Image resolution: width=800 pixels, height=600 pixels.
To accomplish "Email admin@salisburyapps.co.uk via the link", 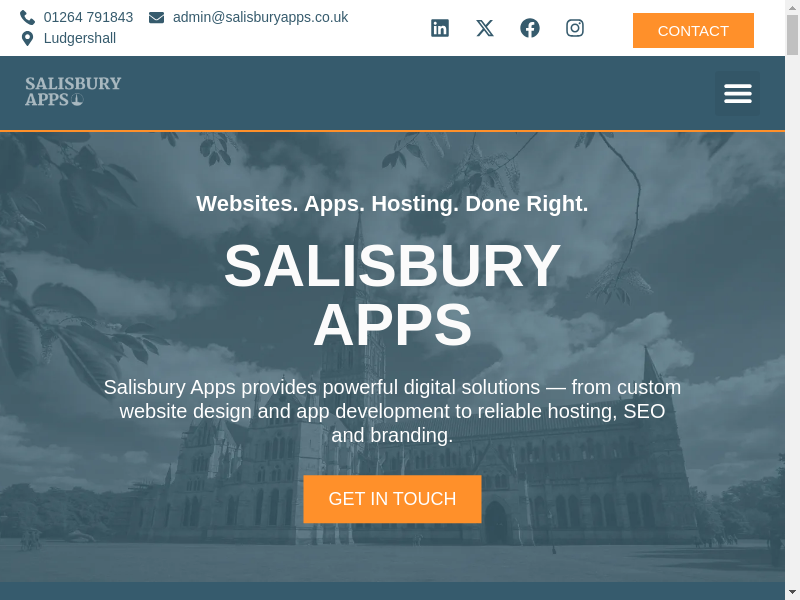I will (x=260, y=17).
